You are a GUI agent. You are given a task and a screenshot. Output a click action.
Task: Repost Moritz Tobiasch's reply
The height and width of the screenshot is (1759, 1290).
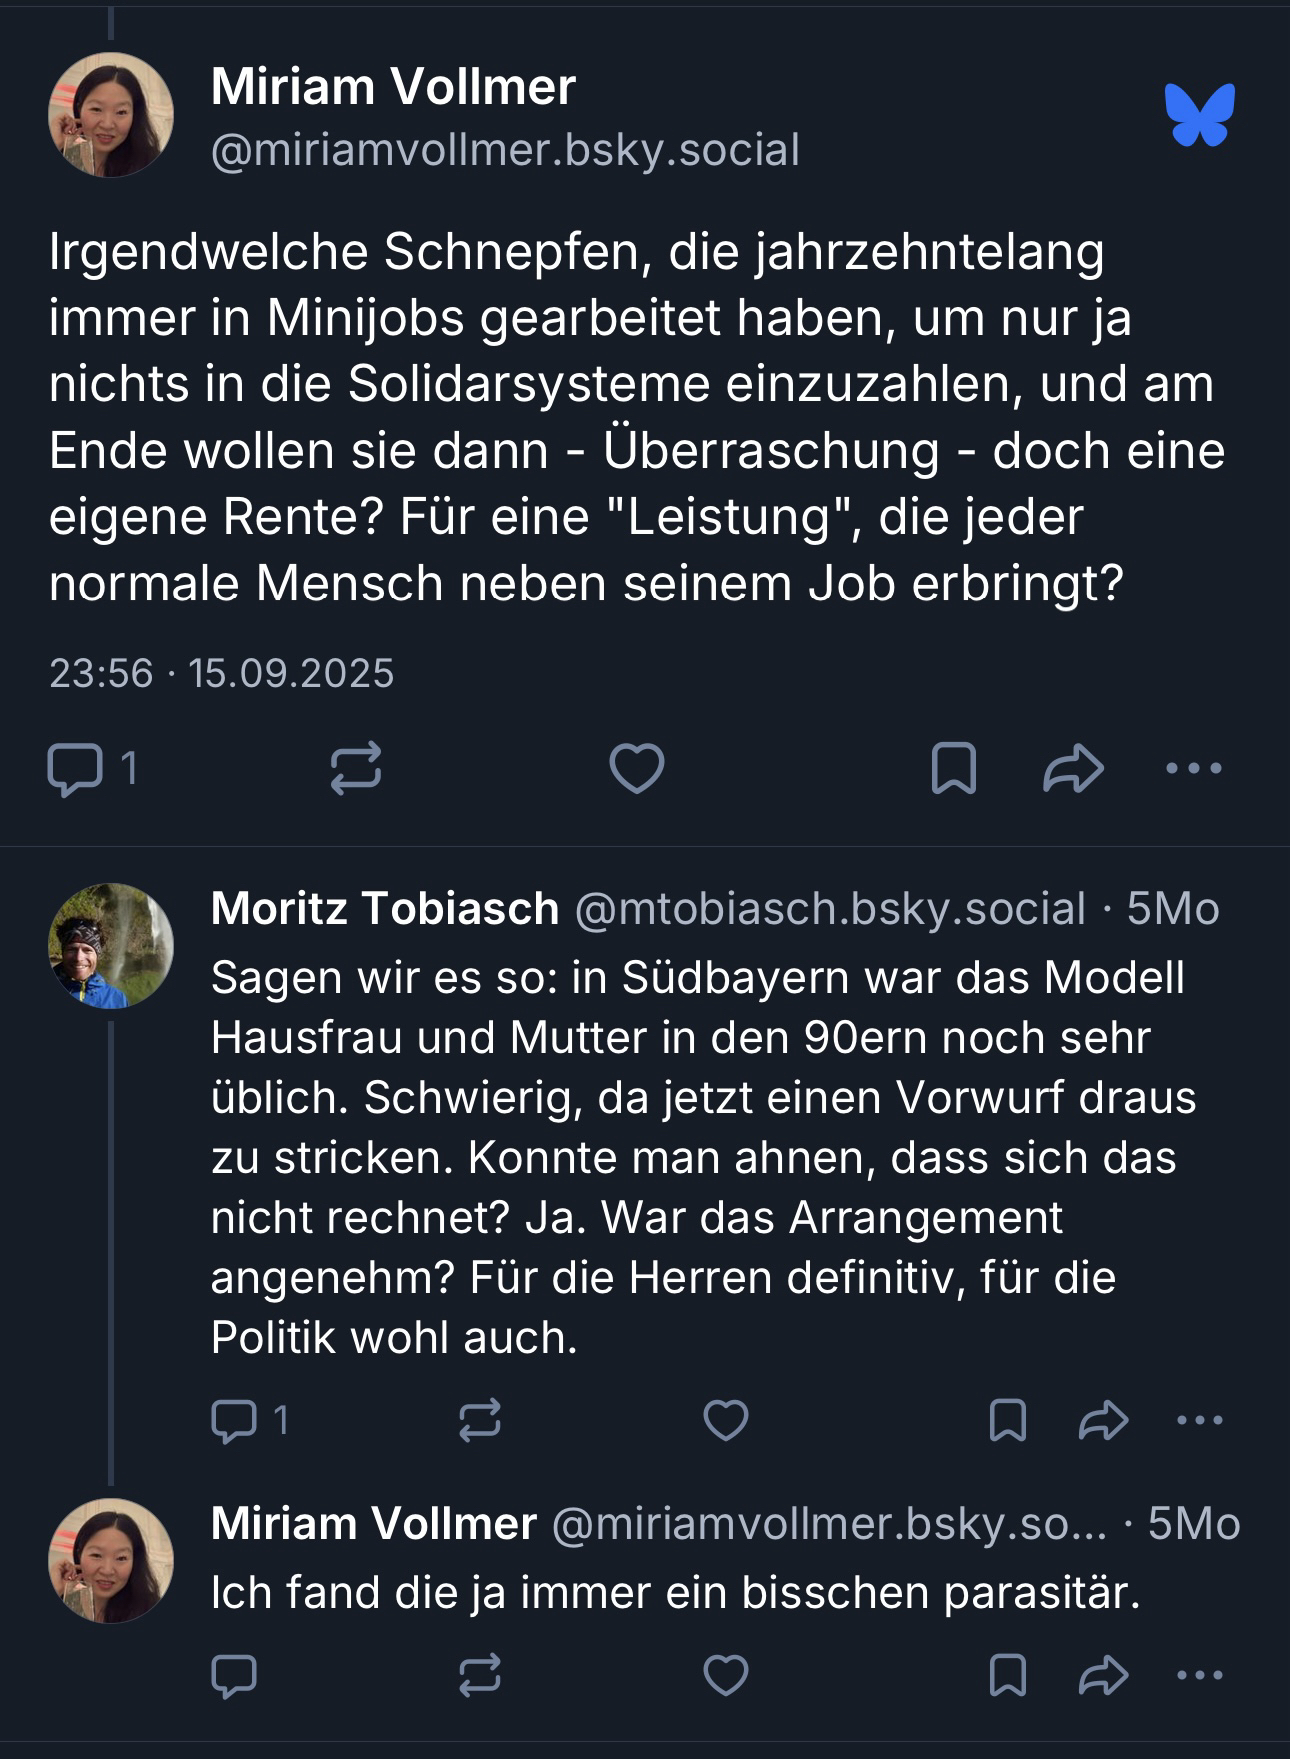(480, 1420)
